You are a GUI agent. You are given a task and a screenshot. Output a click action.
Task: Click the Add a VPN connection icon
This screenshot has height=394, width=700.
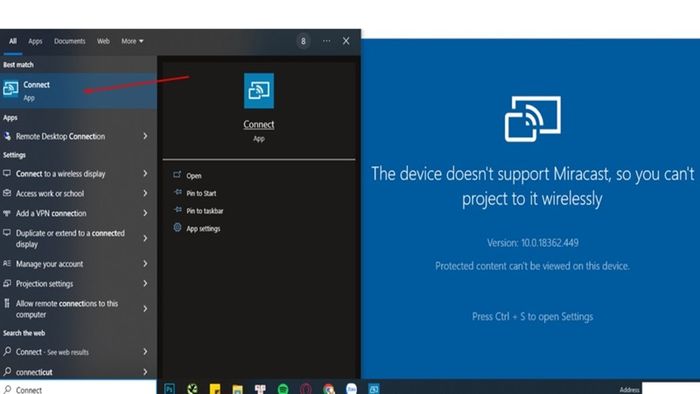point(7,213)
